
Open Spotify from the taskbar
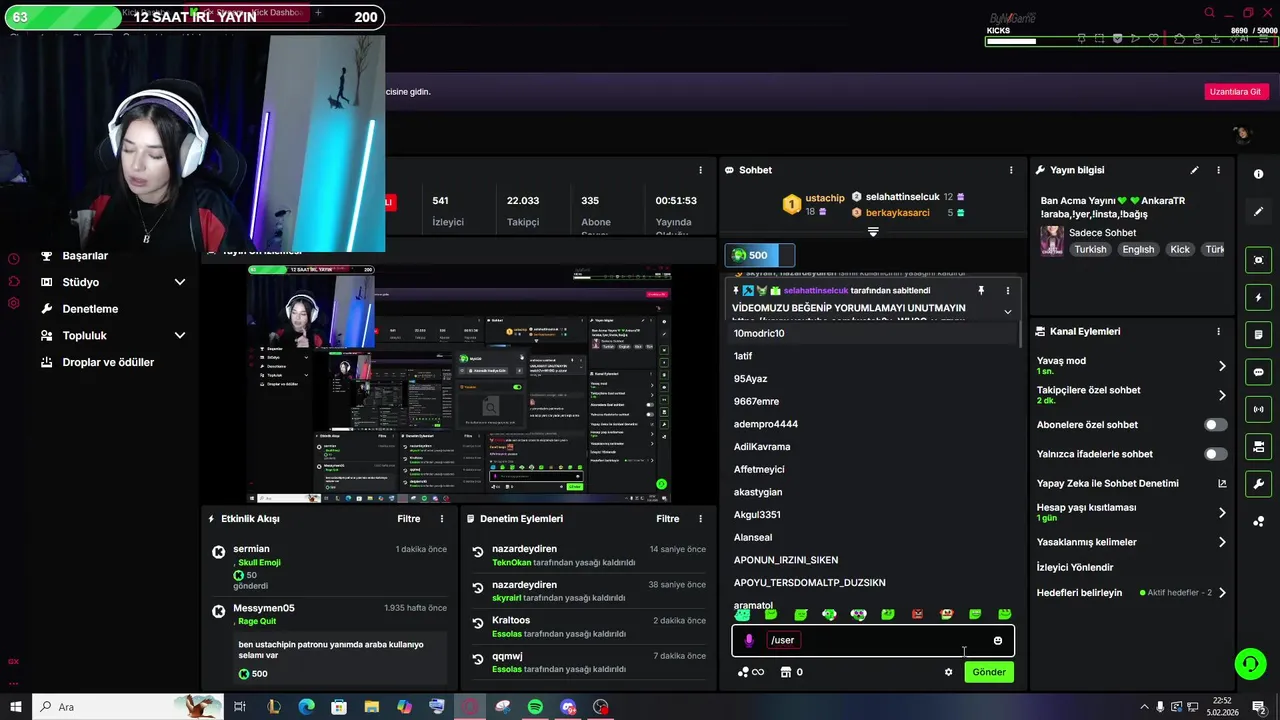point(535,707)
